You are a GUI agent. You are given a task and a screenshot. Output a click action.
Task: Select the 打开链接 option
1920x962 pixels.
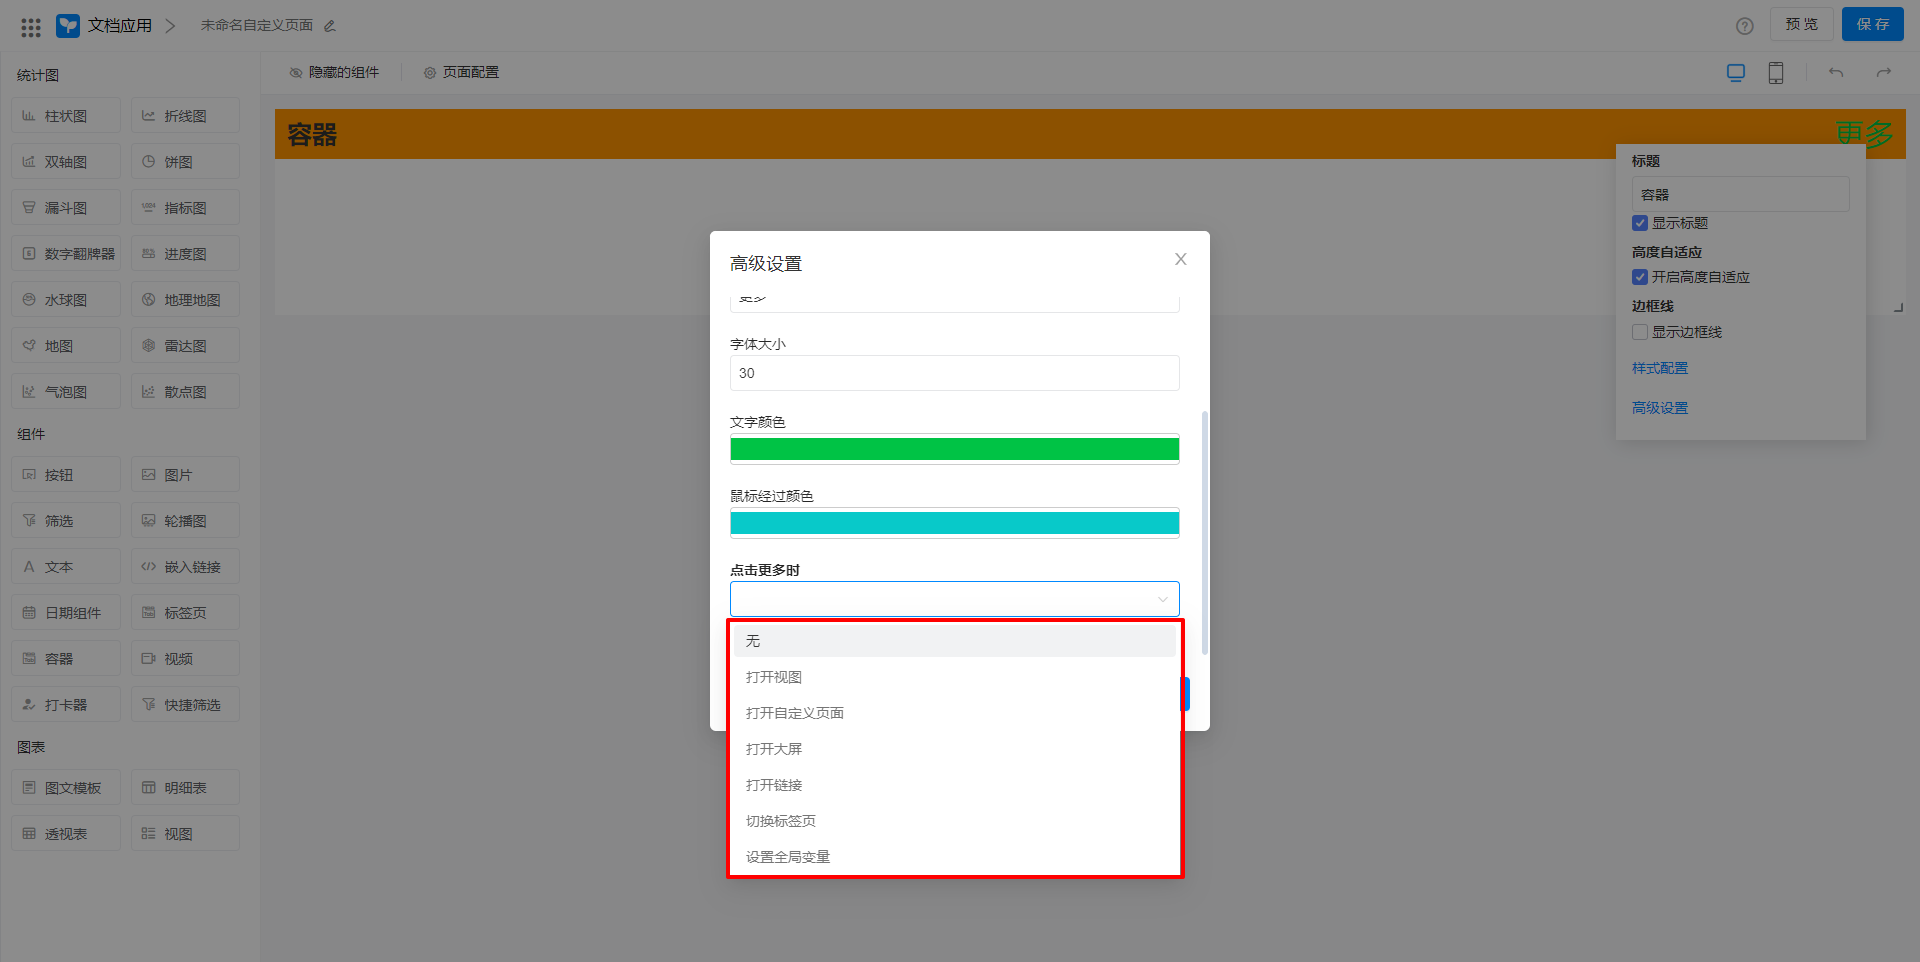click(x=774, y=785)
